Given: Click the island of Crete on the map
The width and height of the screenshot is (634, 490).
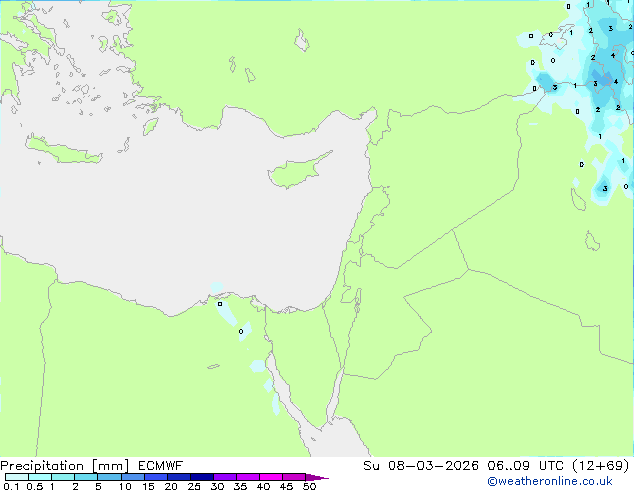Looking at the screenshot, I should point(63,151).
